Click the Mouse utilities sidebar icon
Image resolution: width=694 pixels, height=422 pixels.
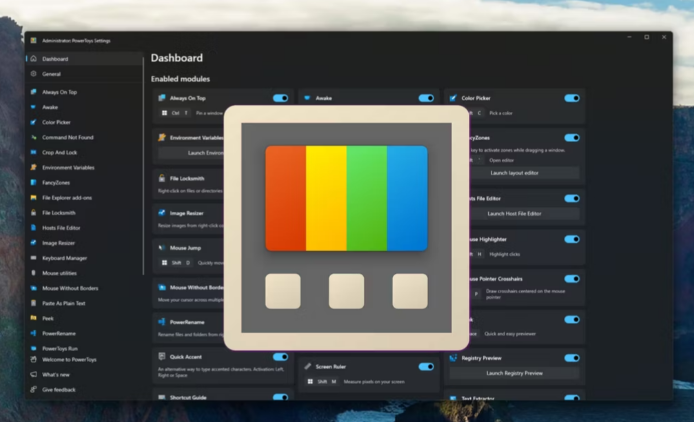[34, 273]
